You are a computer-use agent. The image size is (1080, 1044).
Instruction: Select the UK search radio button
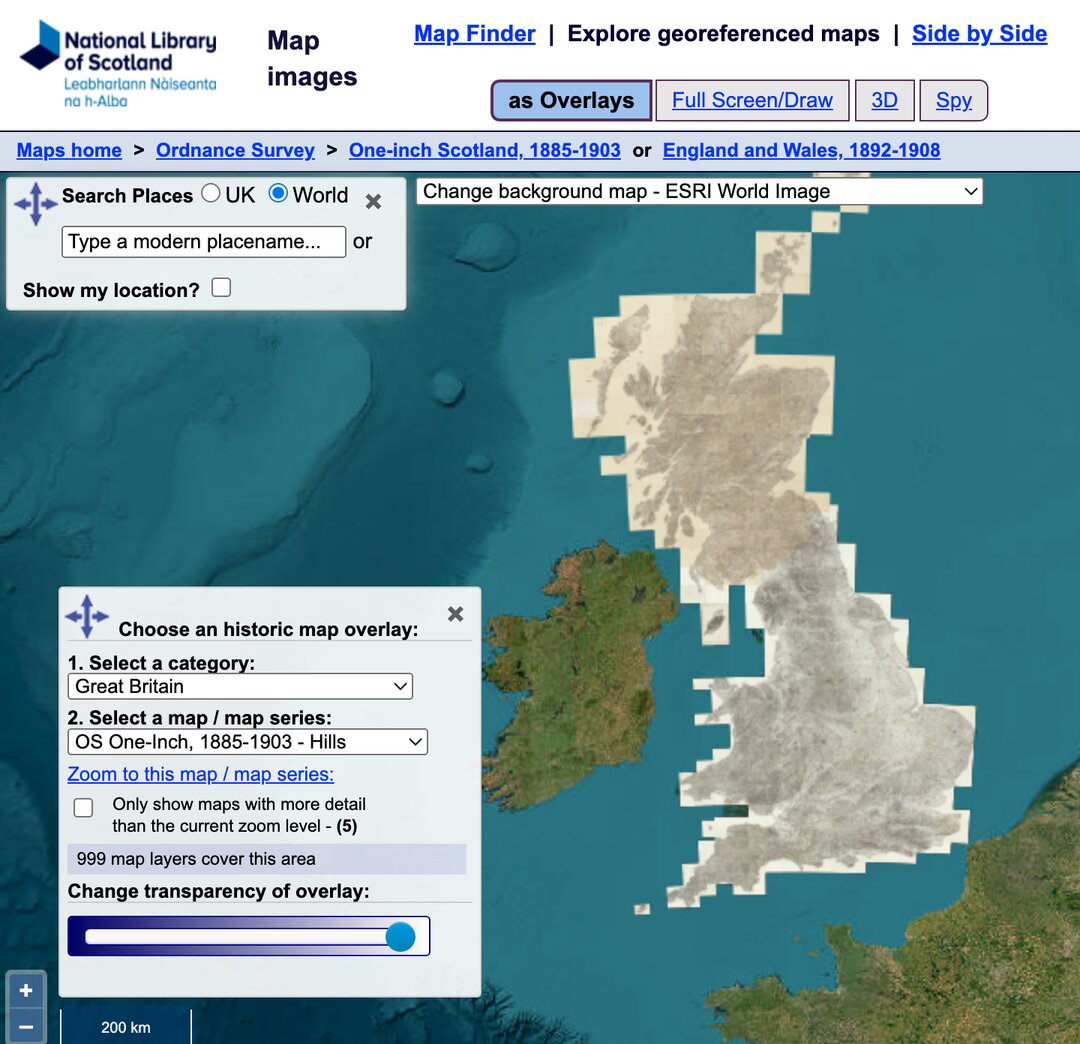click(x=211, y=194)
